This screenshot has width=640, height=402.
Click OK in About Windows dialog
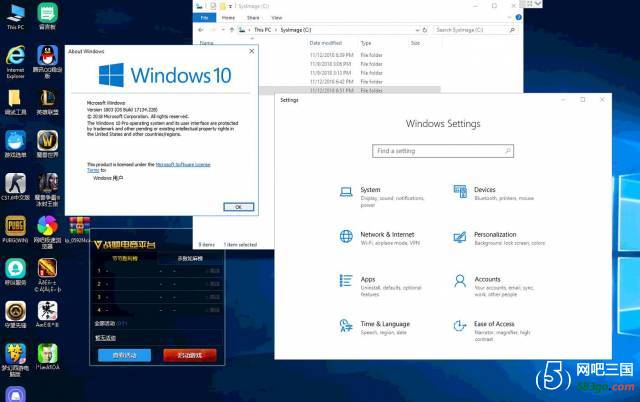point(239,207)
